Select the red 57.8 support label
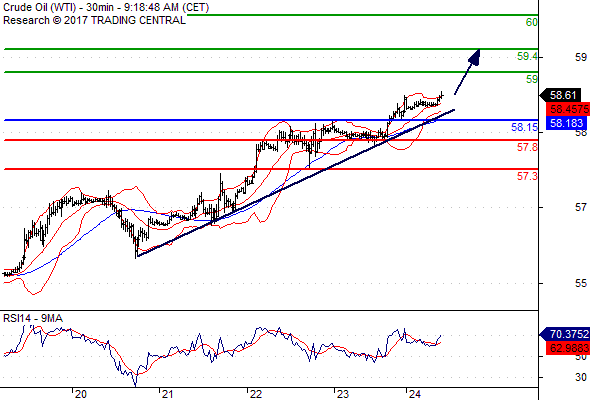This screenshot has width=590, height=400. tap(527, 147)
